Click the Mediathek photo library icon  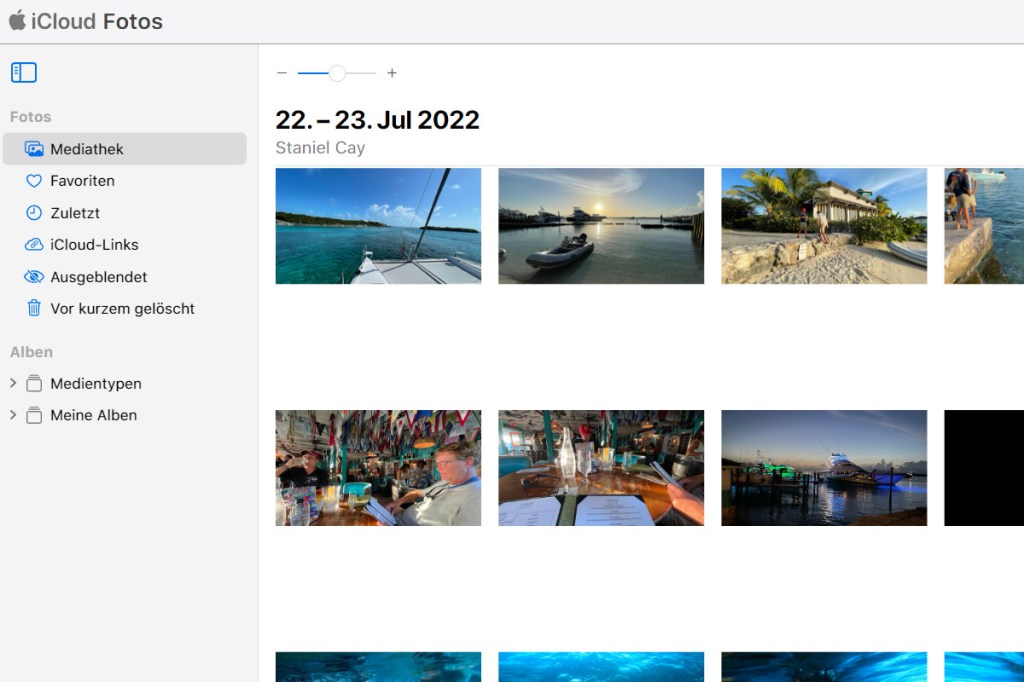click(x=34, y=149)
